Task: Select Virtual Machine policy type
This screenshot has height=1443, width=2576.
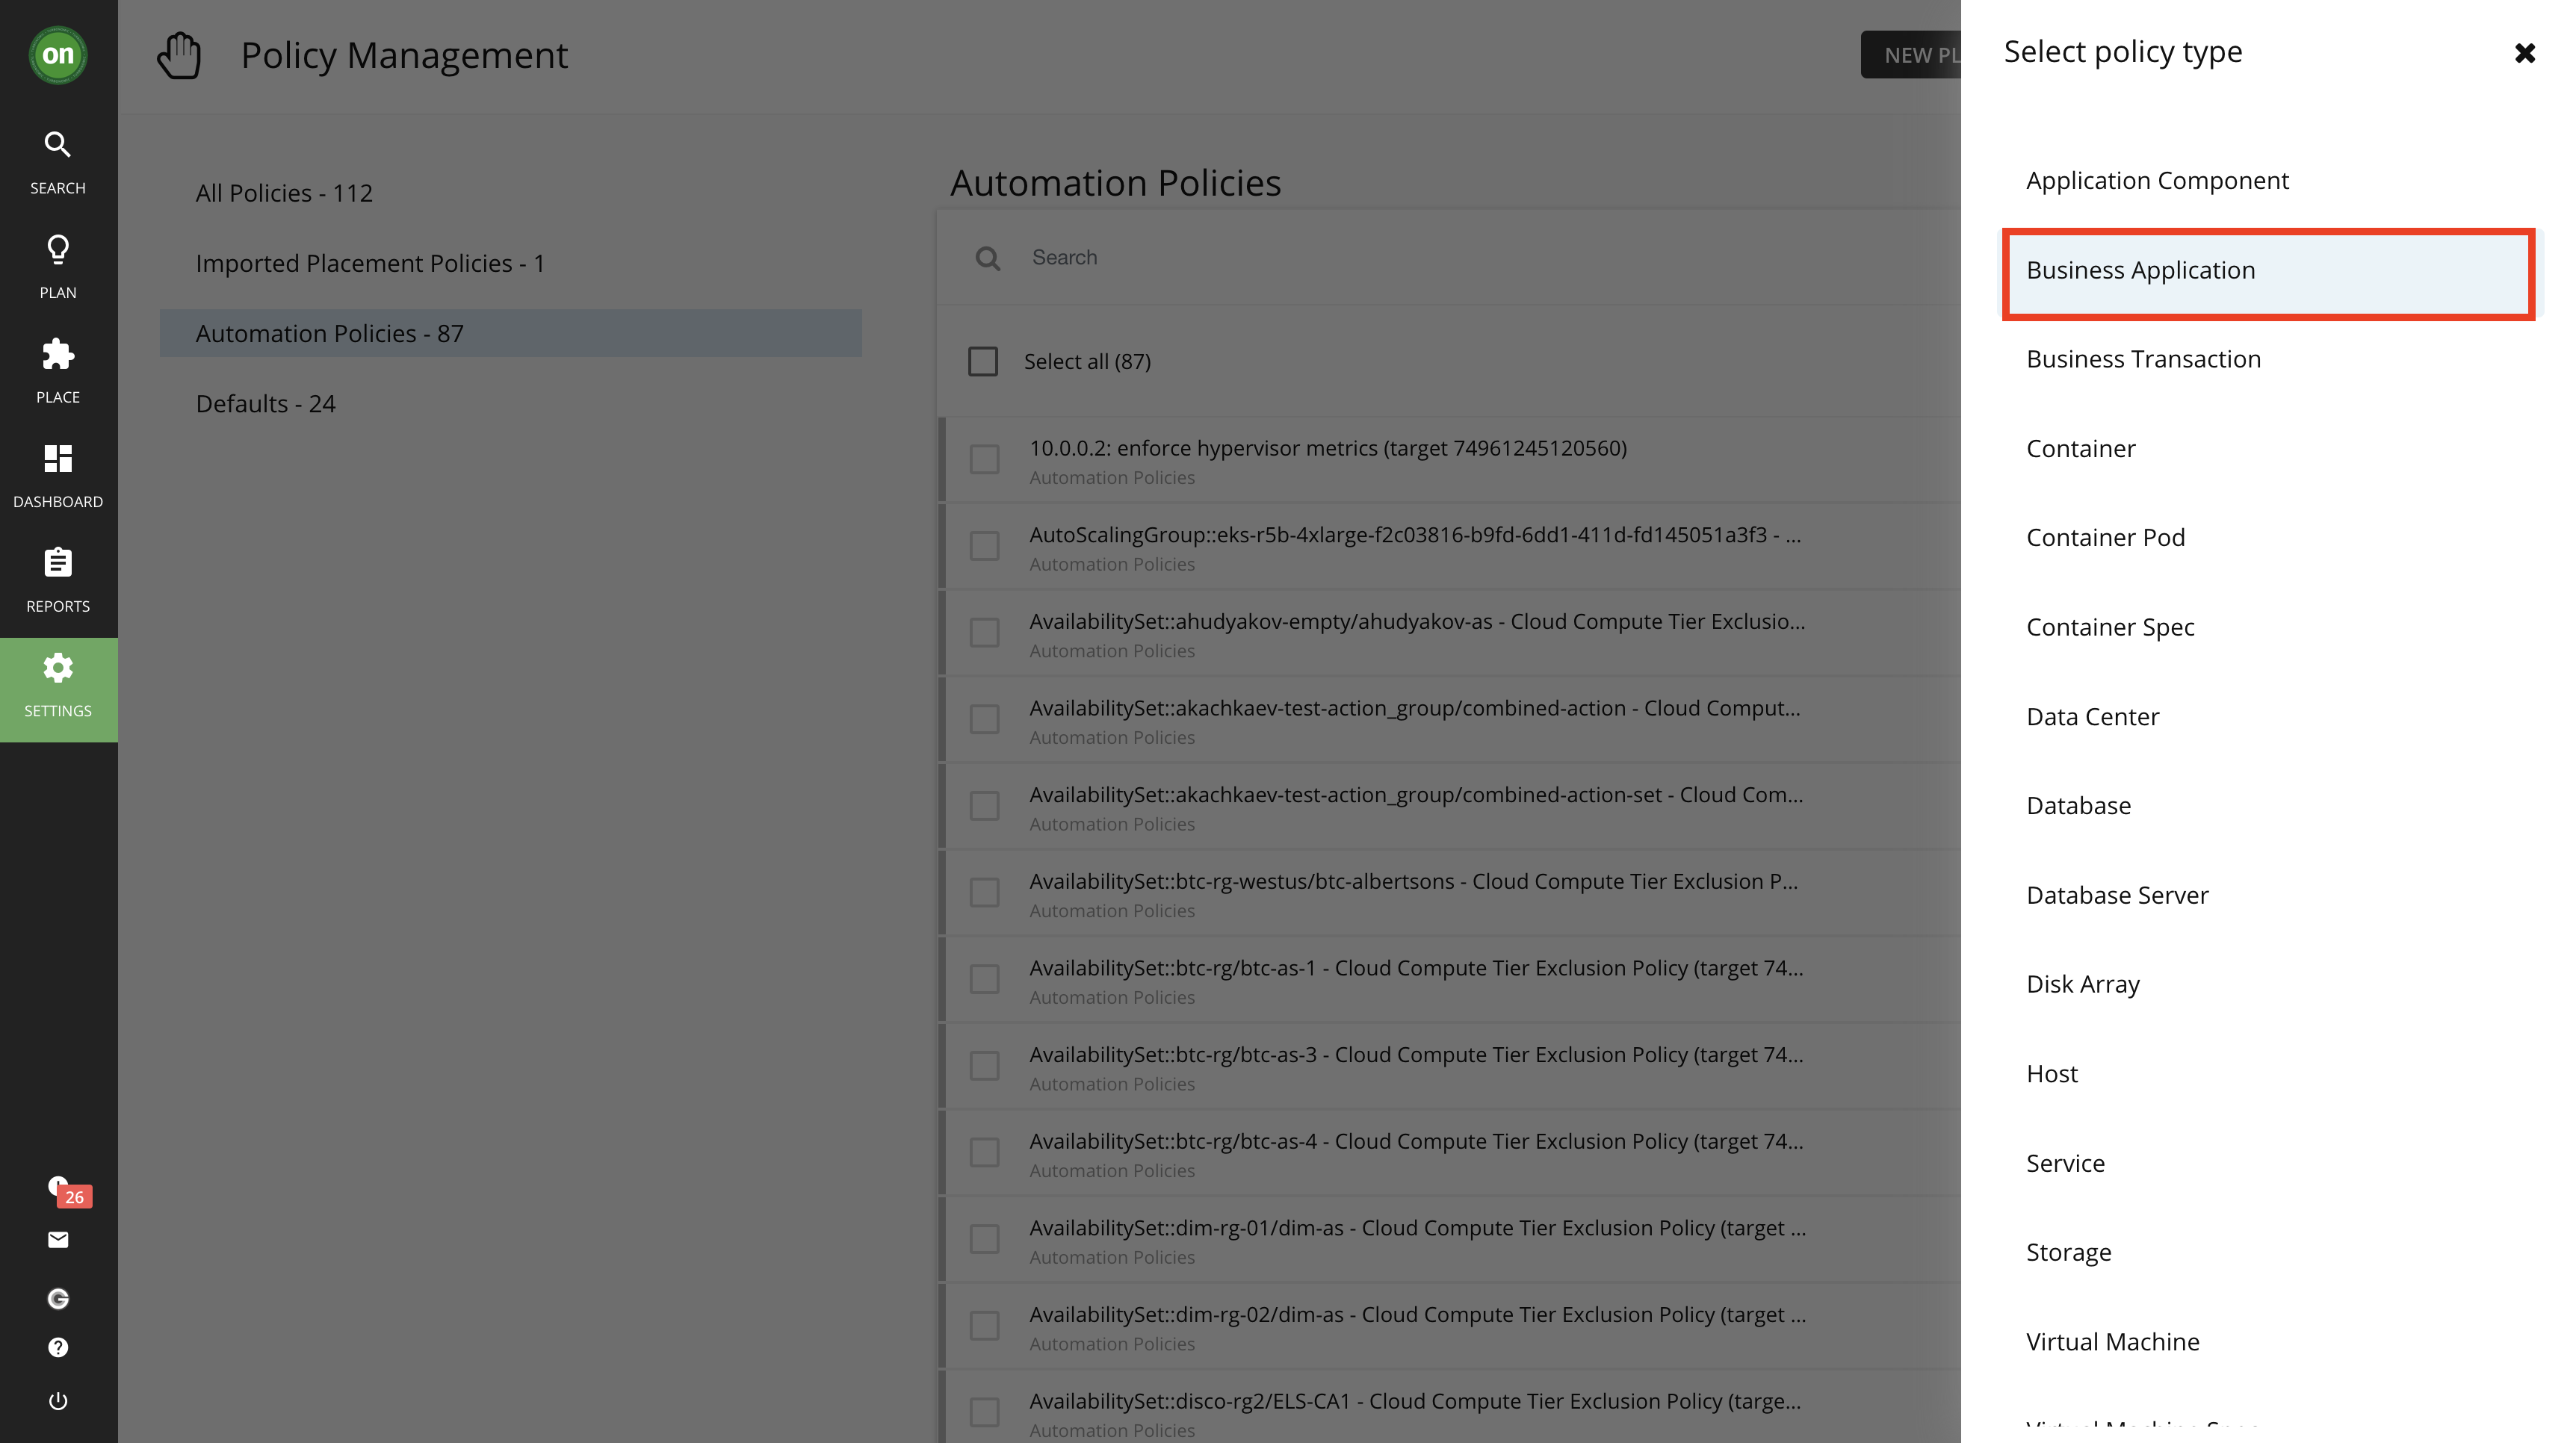Action: (2112, 1342)
